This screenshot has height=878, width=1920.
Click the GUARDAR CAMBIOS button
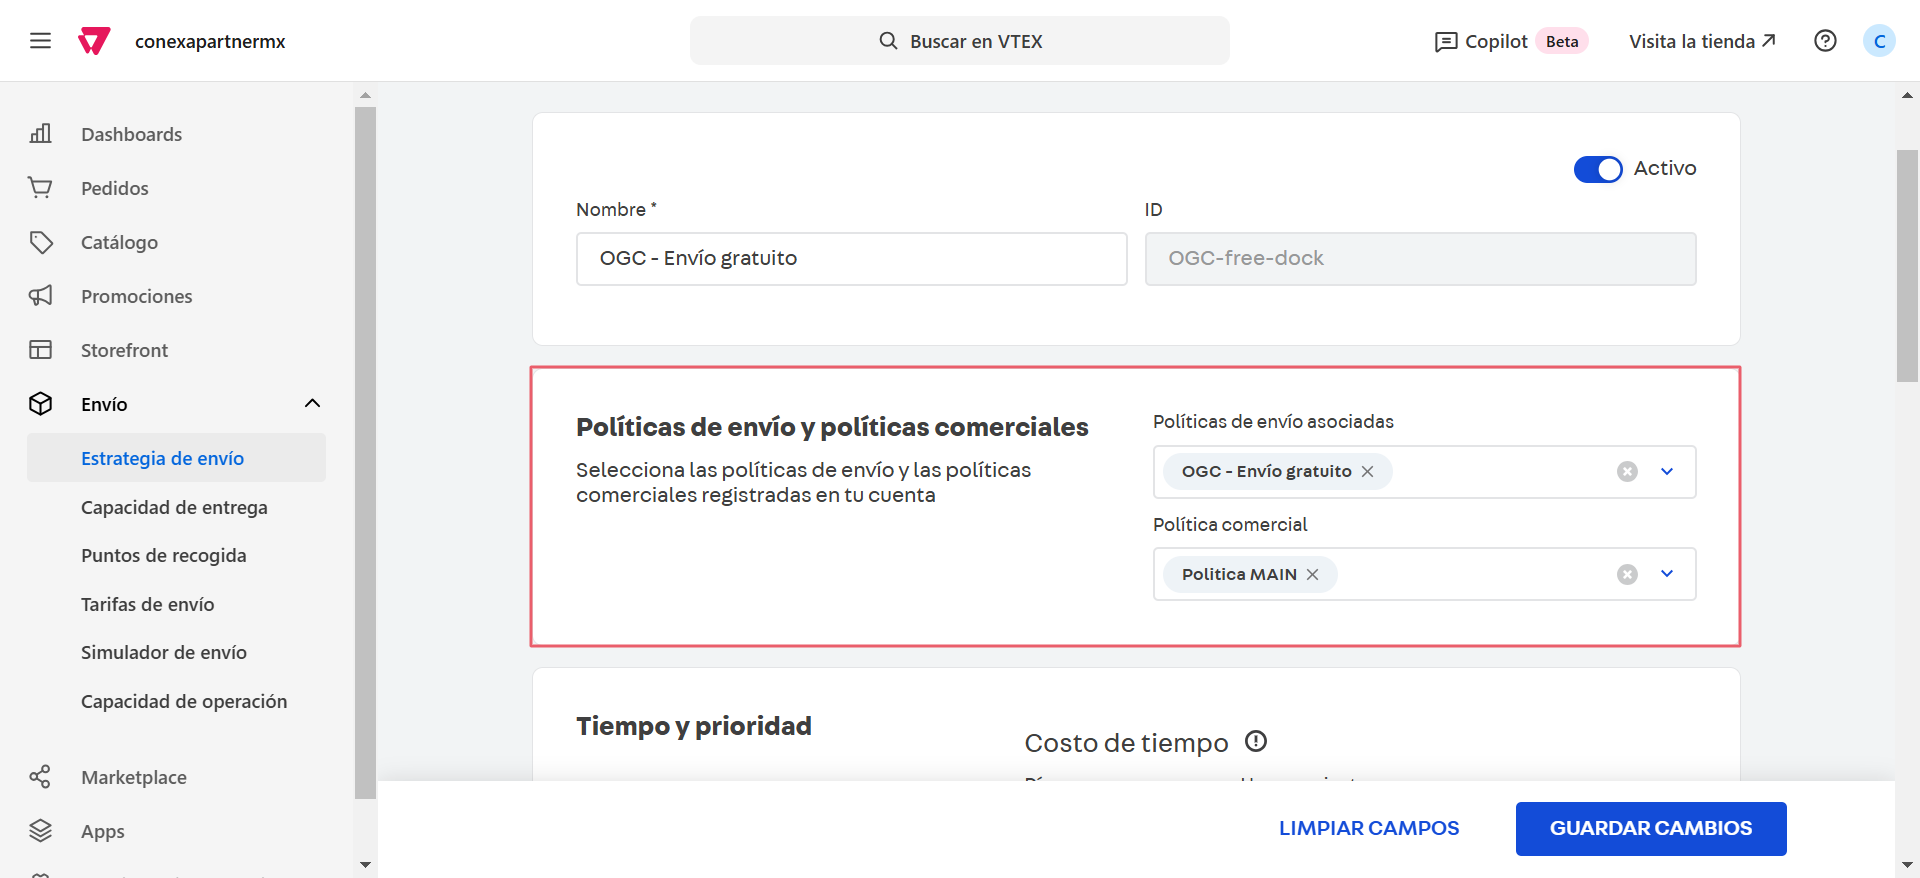(1650, 828)
